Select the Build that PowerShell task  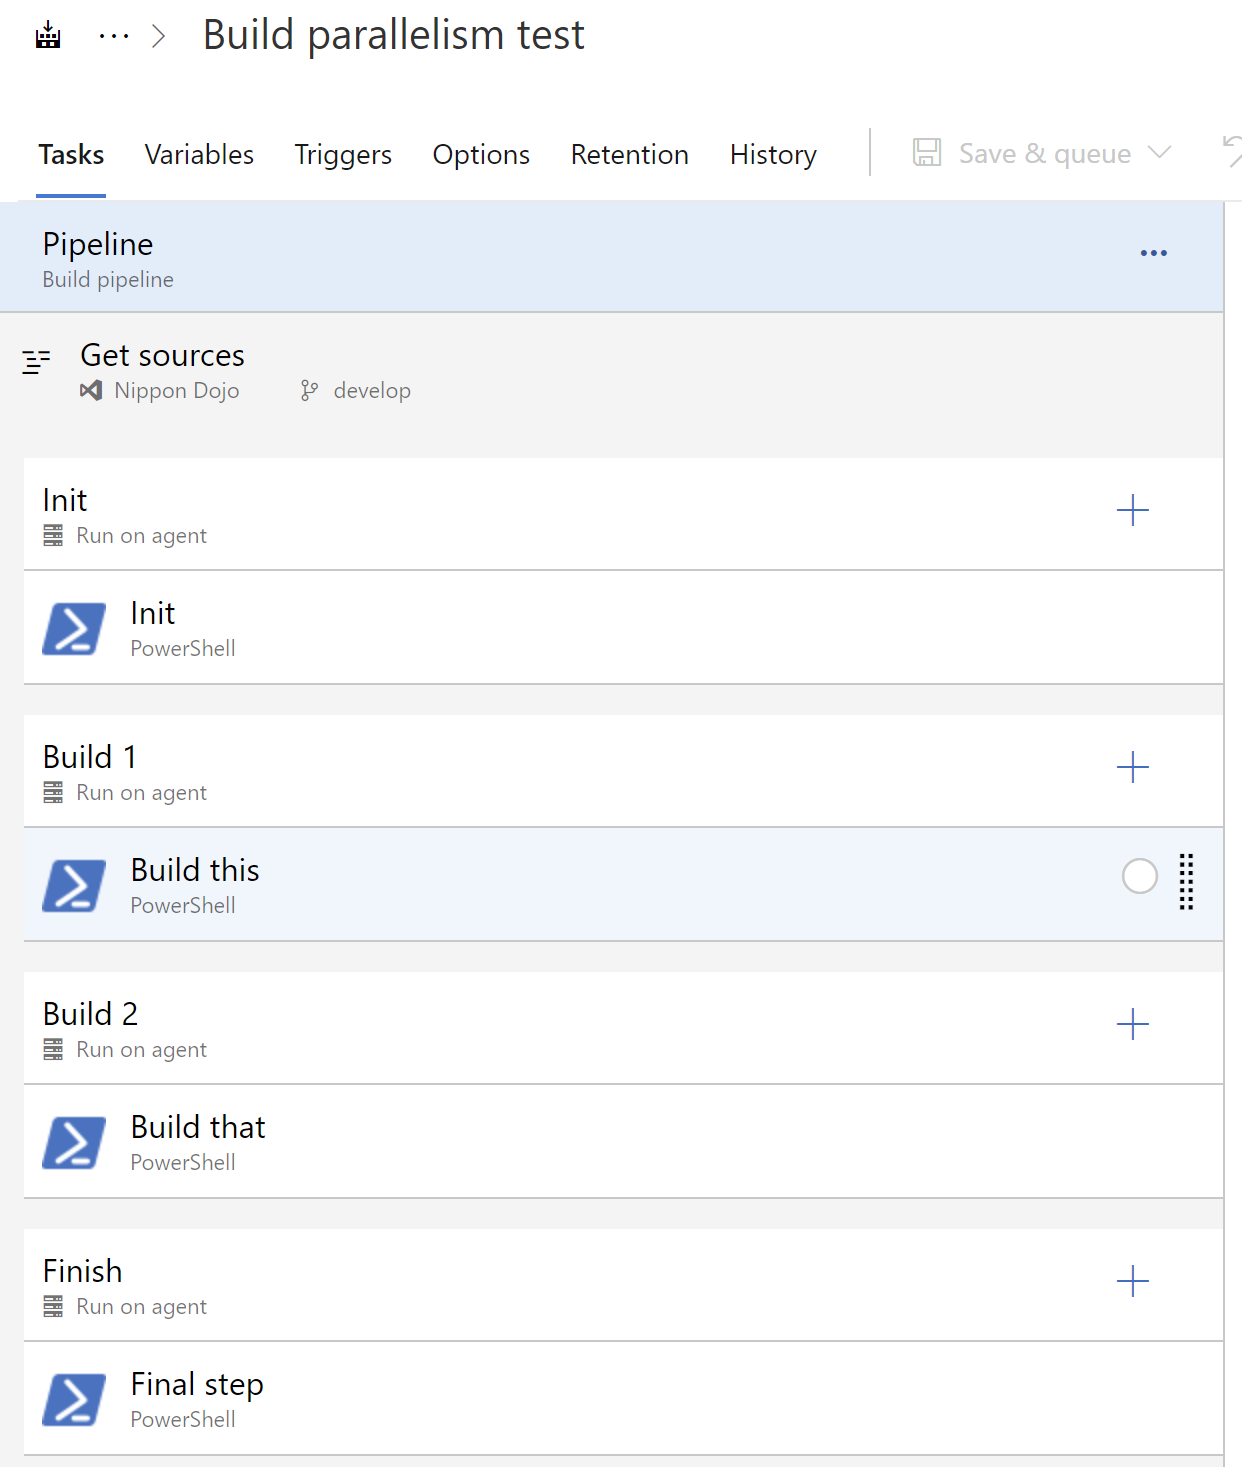(x=198, y=1142)
